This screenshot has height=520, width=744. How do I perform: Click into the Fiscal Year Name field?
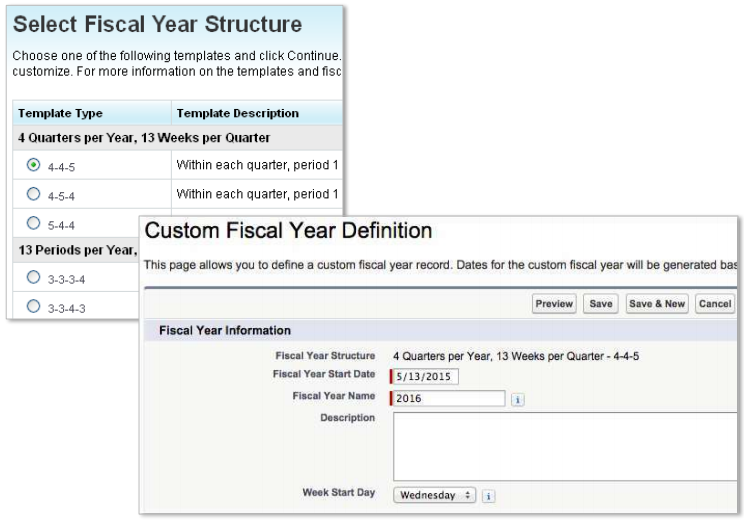(x=449, y=398)
